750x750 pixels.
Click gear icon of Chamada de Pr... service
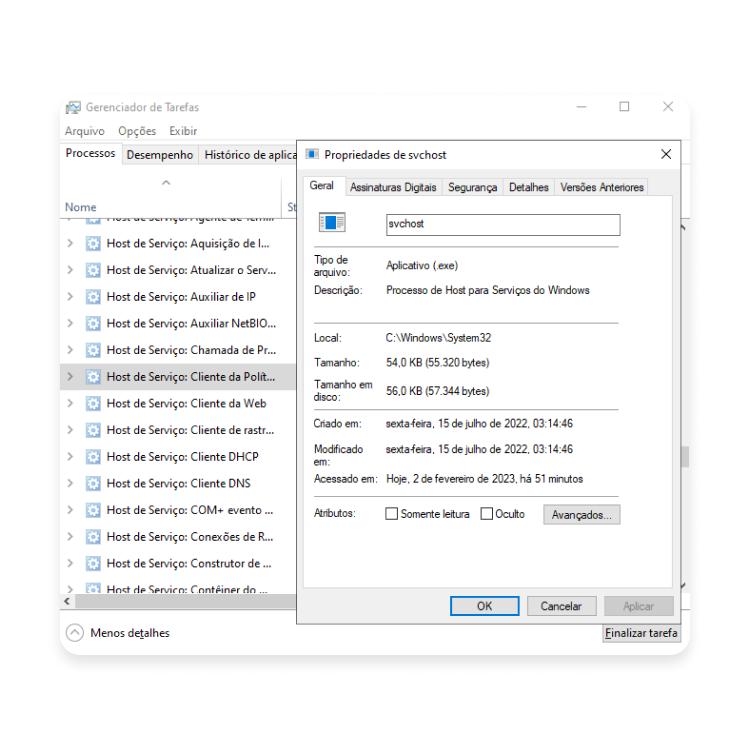point(93,351)
